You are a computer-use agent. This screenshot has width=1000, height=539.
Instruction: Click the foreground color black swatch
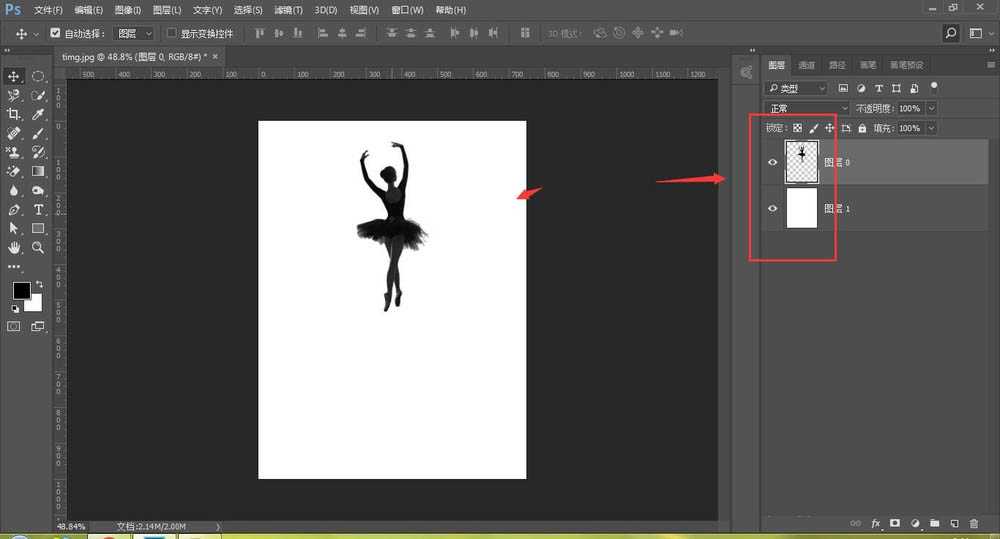[21, 291]
